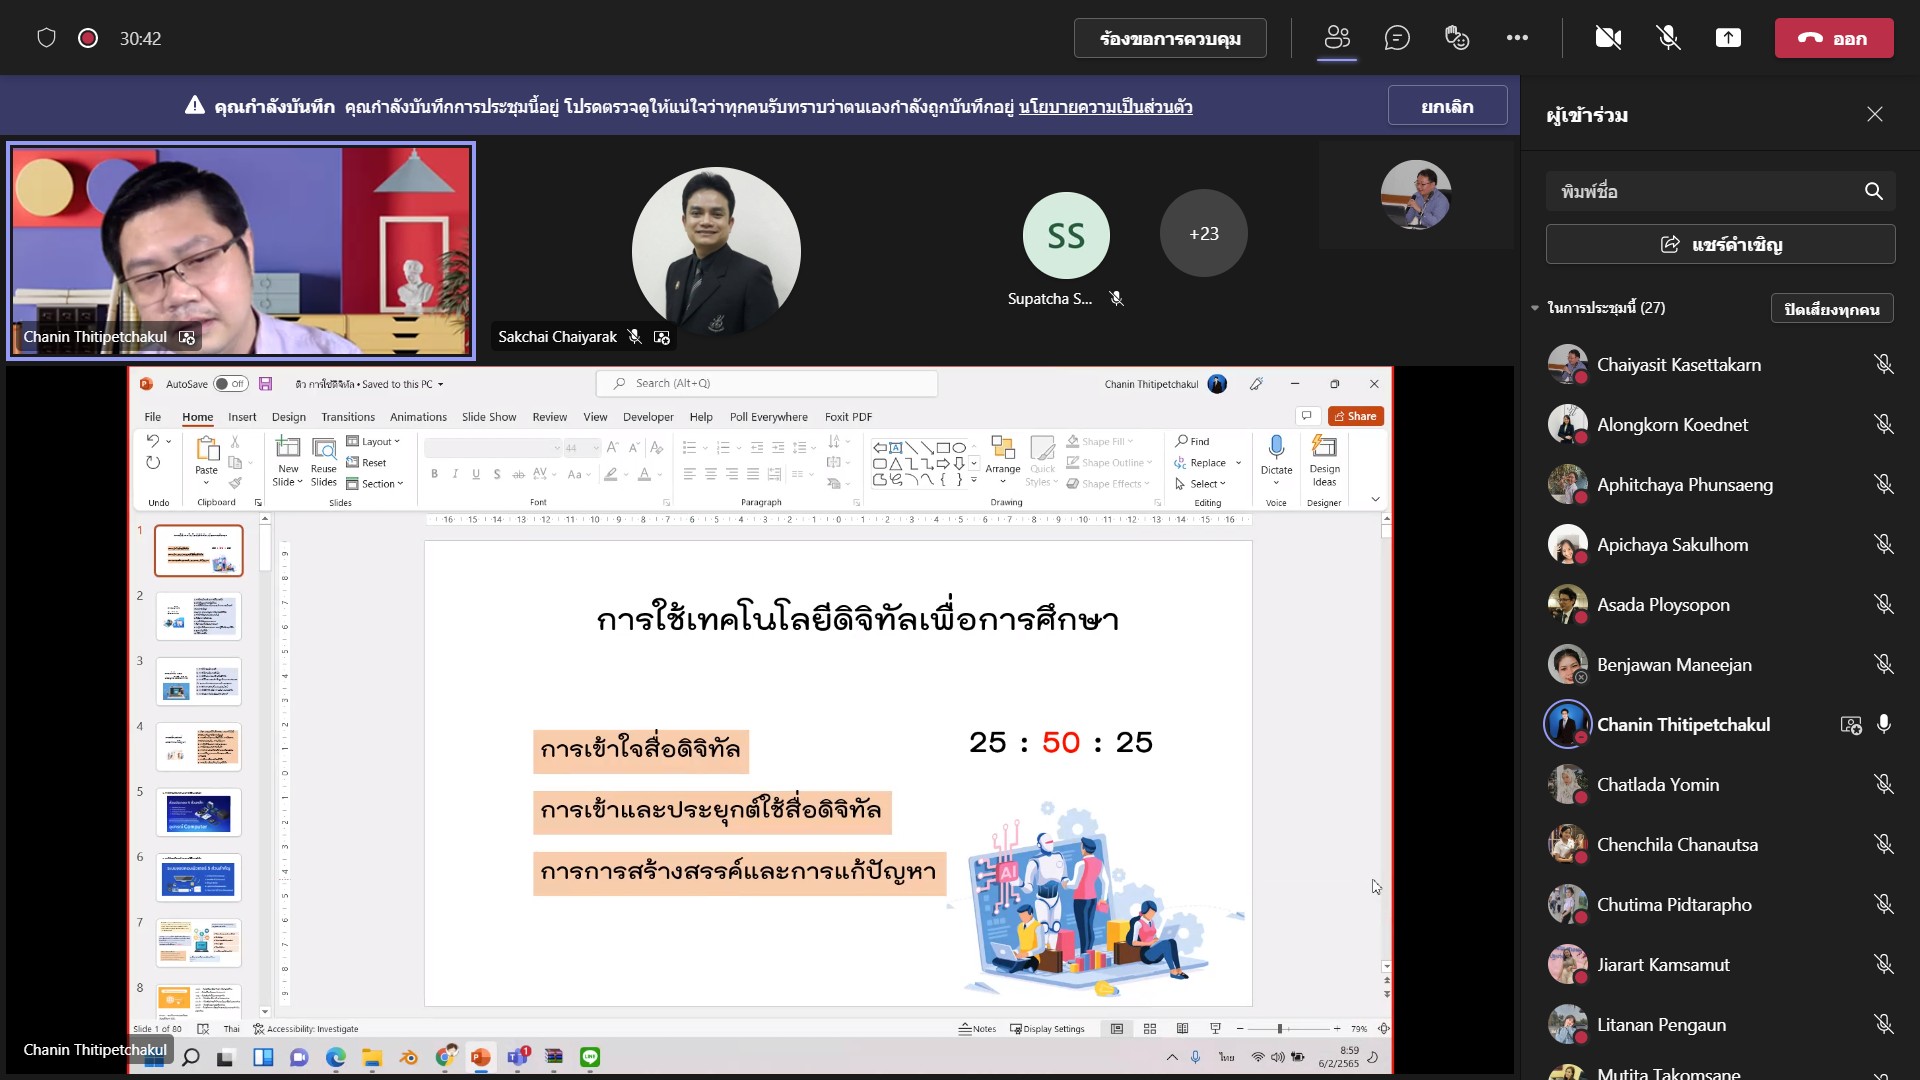Viewport: 1920px width, 1080px height.
Task: Switch to Slide Sorter view icon
Action: pos(1150,1029)
